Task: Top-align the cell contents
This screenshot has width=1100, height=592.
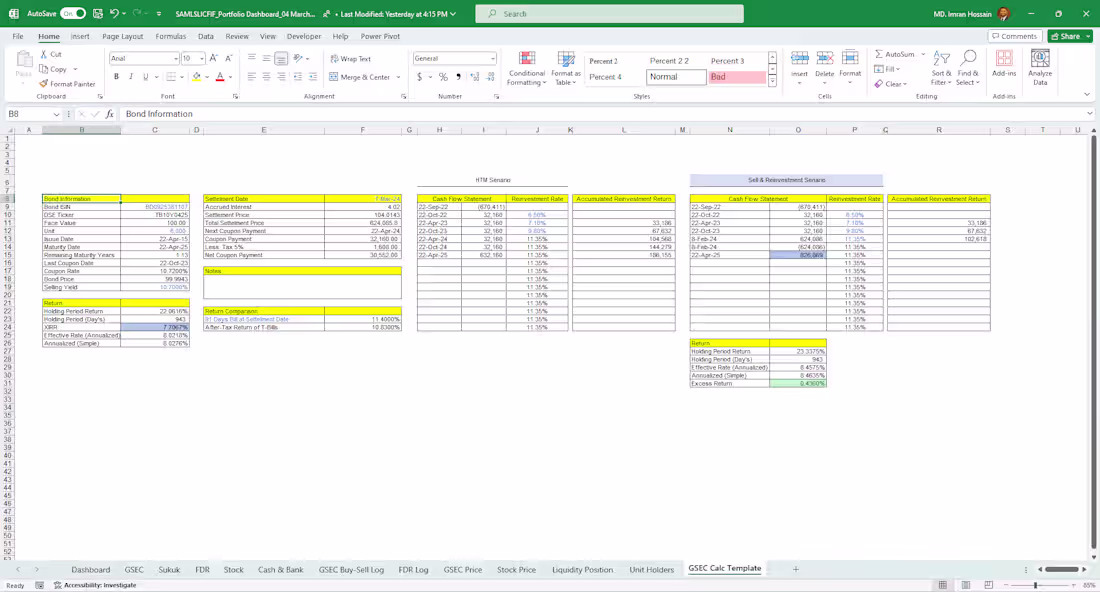Action: pos(251,58)
